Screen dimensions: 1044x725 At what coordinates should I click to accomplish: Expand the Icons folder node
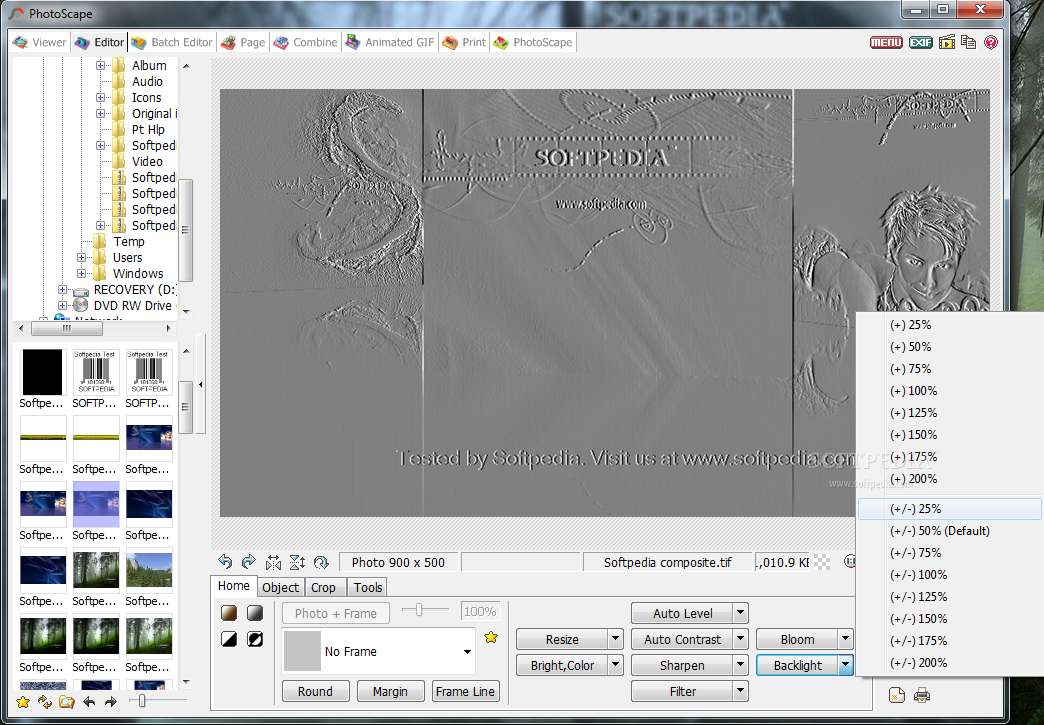pyautogui.click(x=100, y=97)
